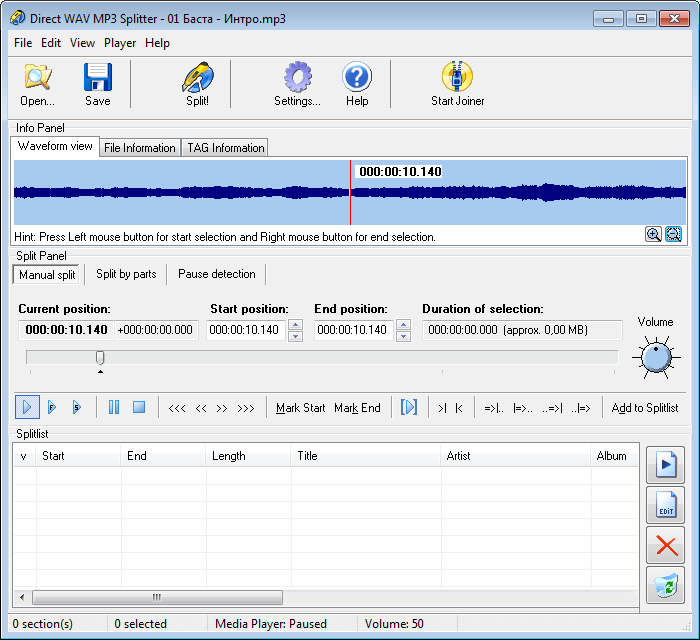Click the +000:00:00.000 offset field

point(156,330)
